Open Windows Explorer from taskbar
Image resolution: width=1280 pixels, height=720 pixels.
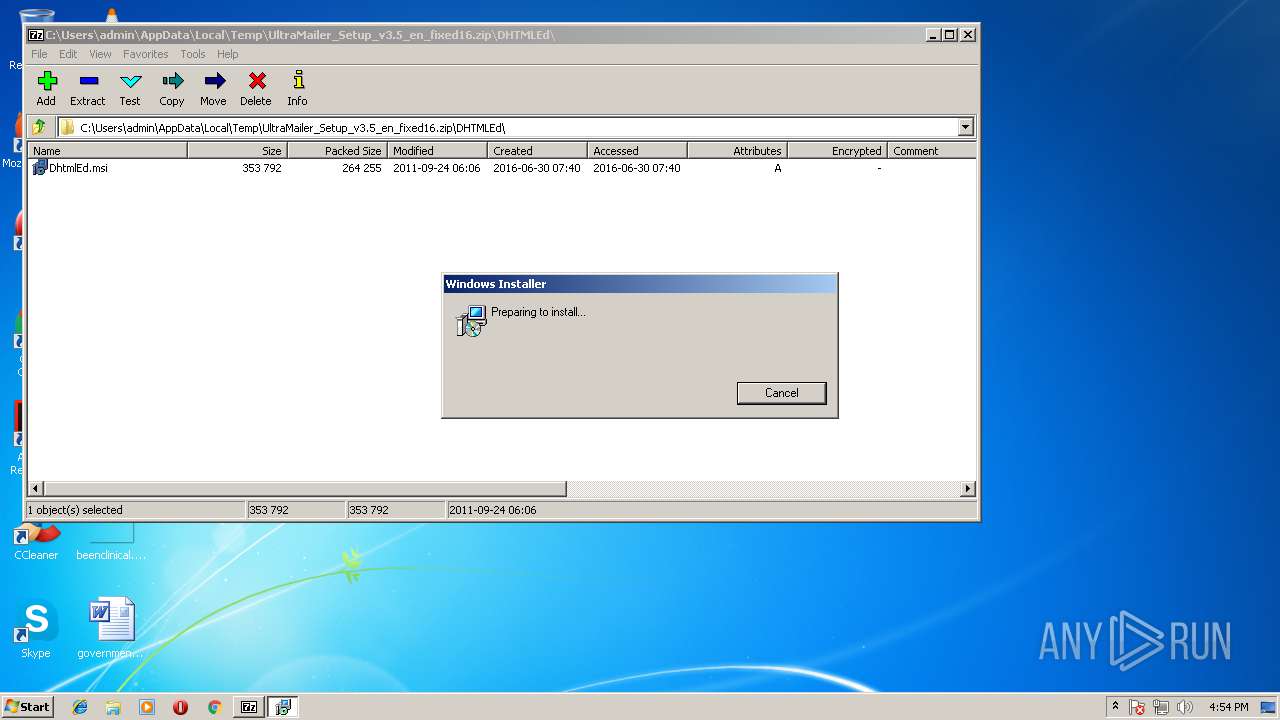[113, 707]
